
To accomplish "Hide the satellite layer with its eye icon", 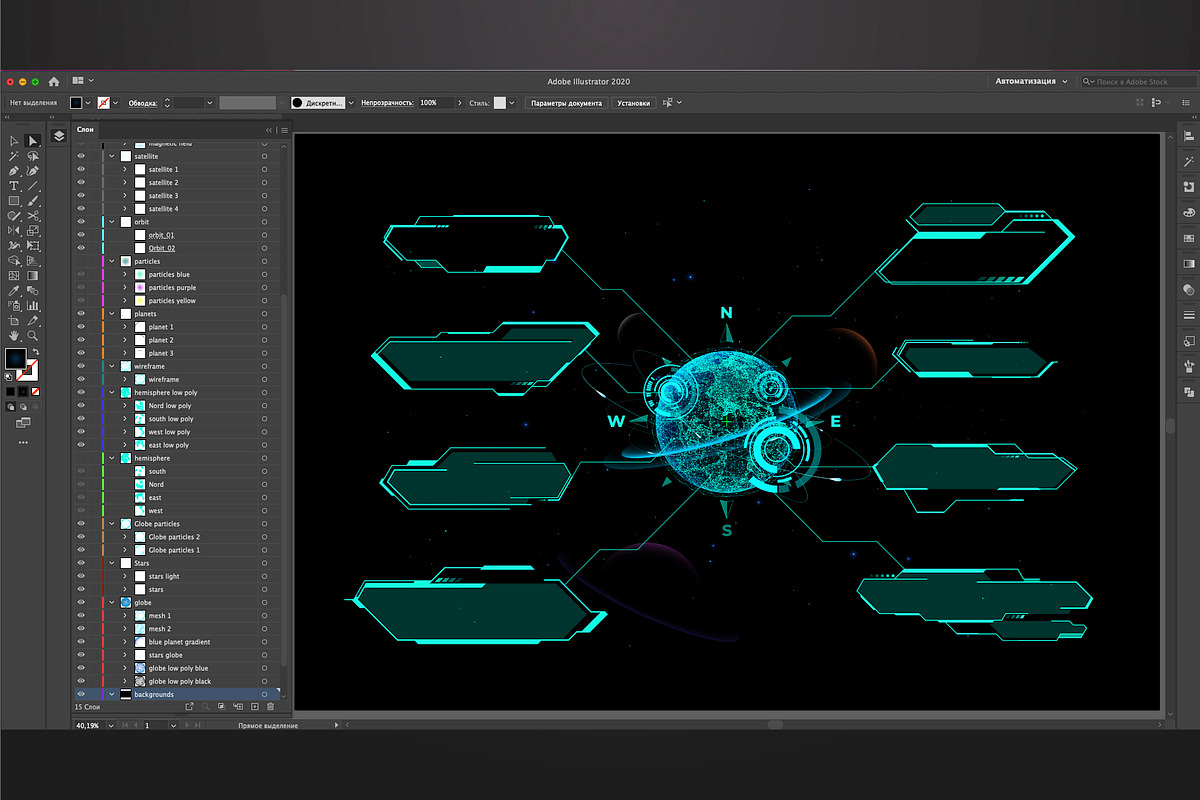I will click(x=81, y=156).
